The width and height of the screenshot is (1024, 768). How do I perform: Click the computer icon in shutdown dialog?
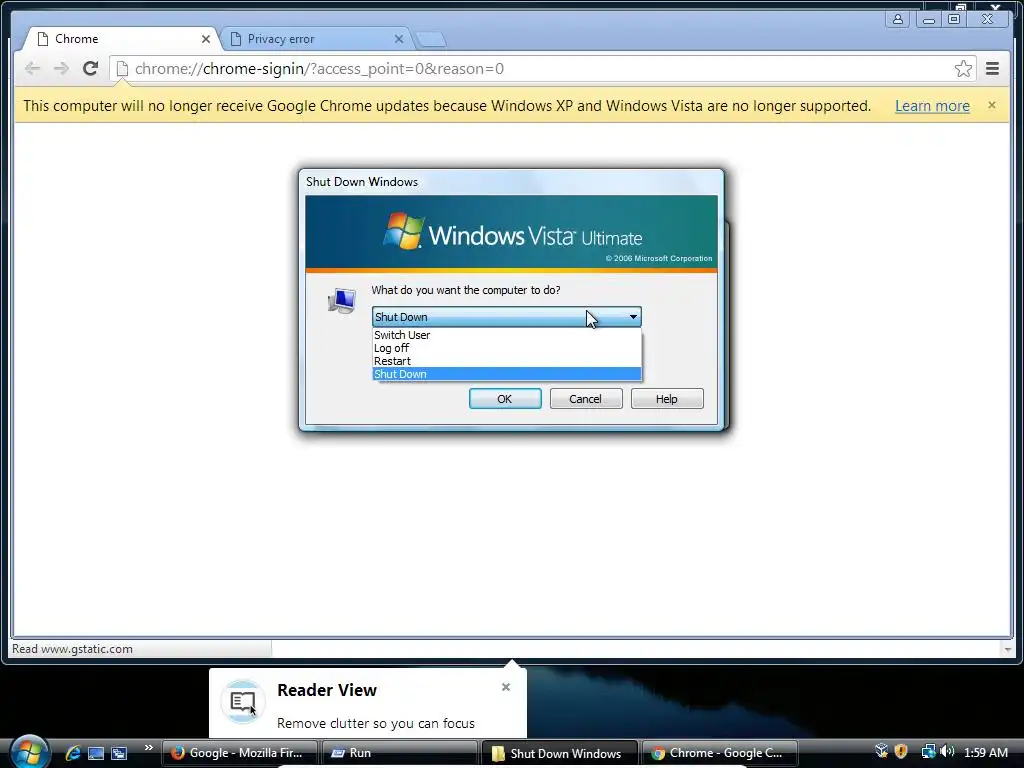tap(342, 300)
